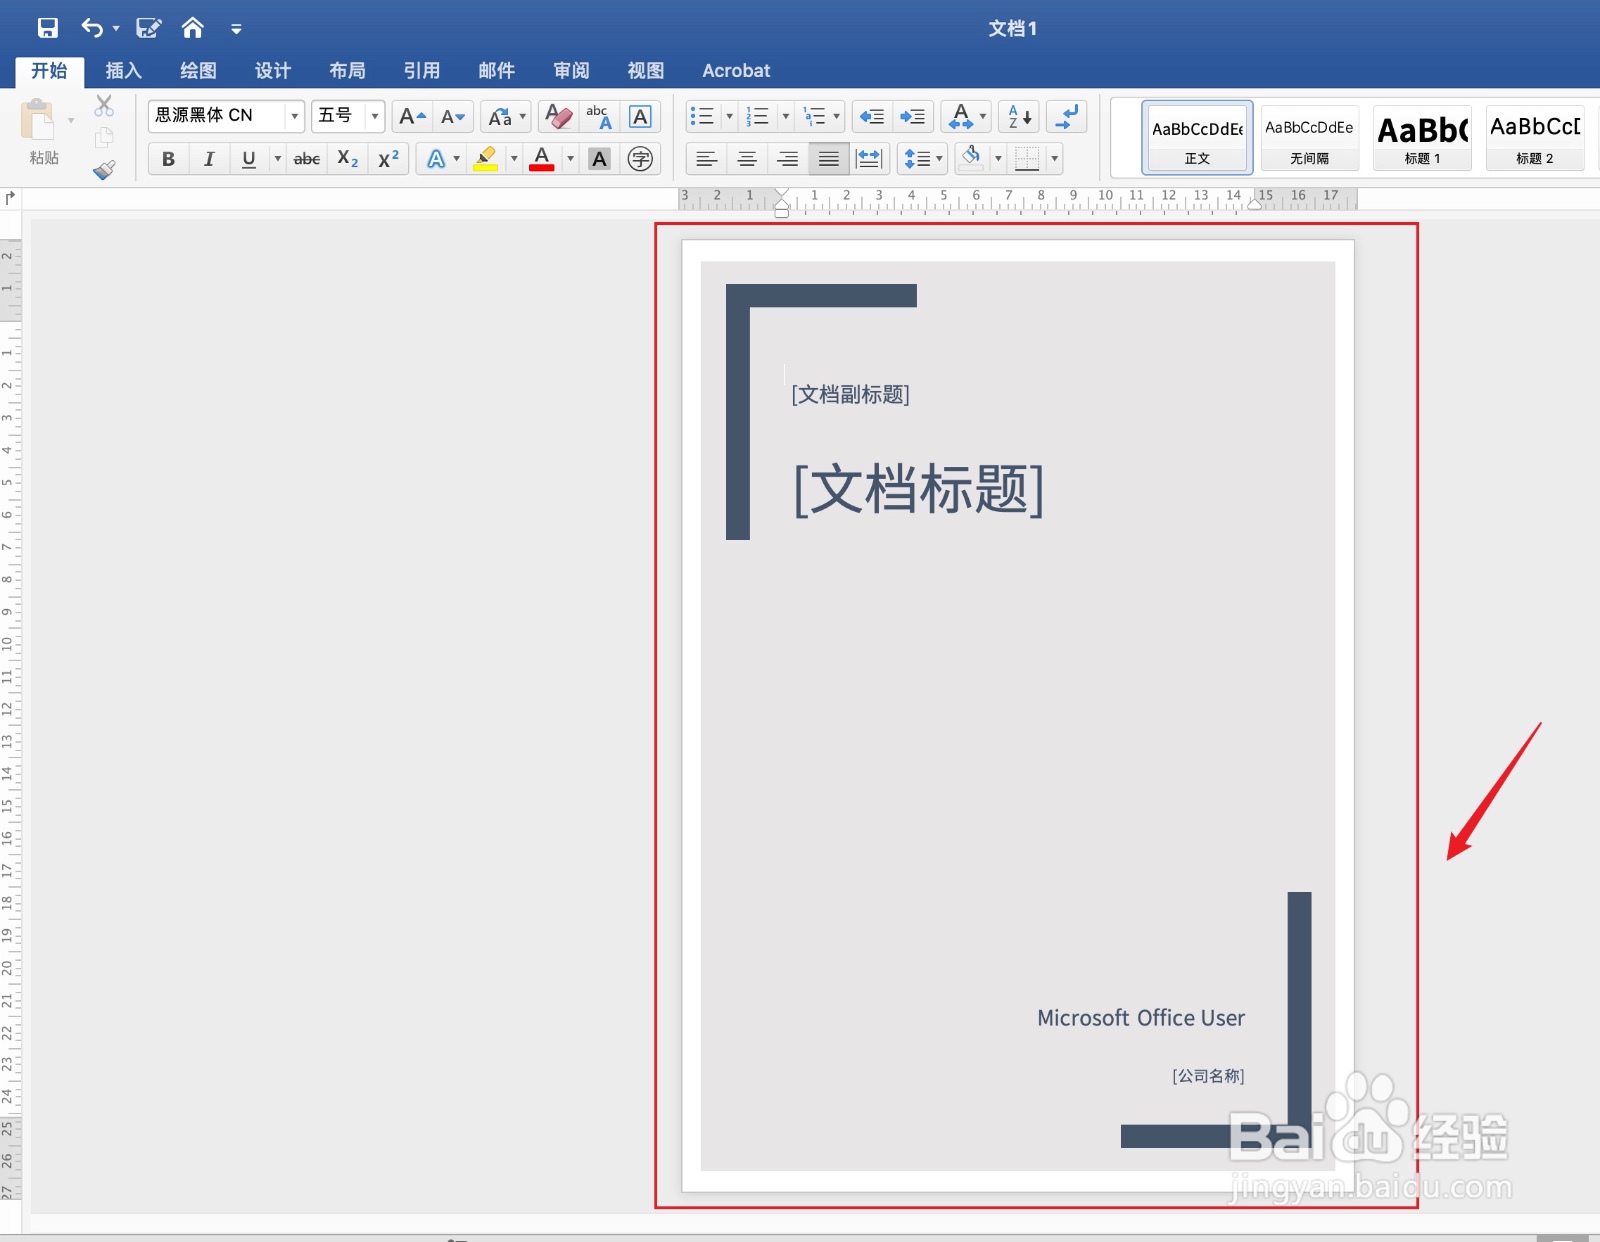
Task: Switch to the 布局 tab
Action: pos(347,70)
